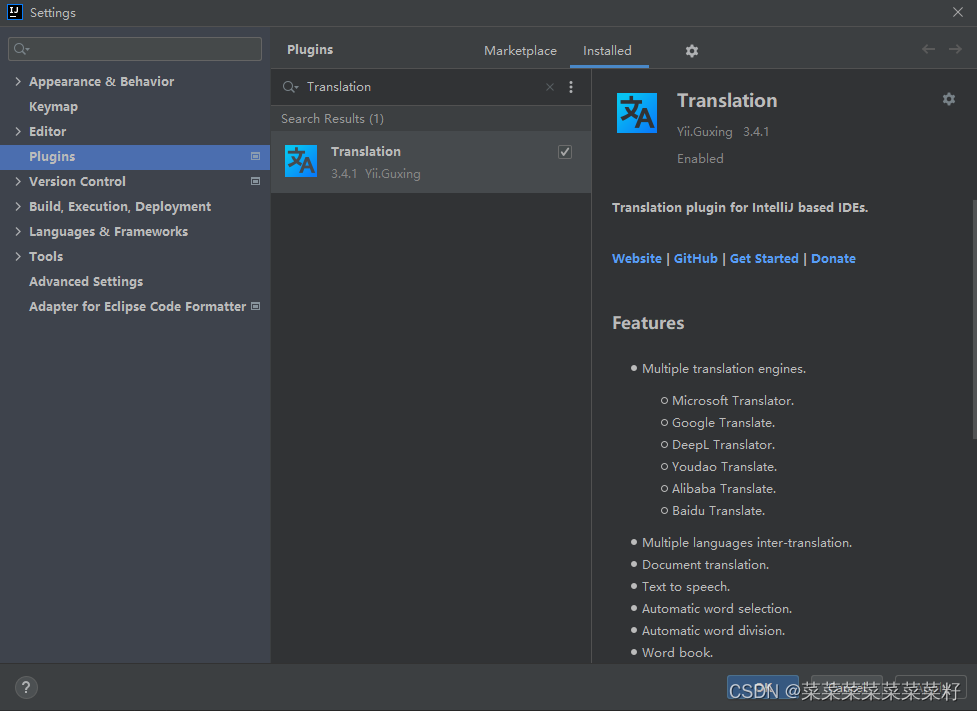The image size is (977, 711).
Task: Navigate forward with the right arrow
Action: coord(955,49)
